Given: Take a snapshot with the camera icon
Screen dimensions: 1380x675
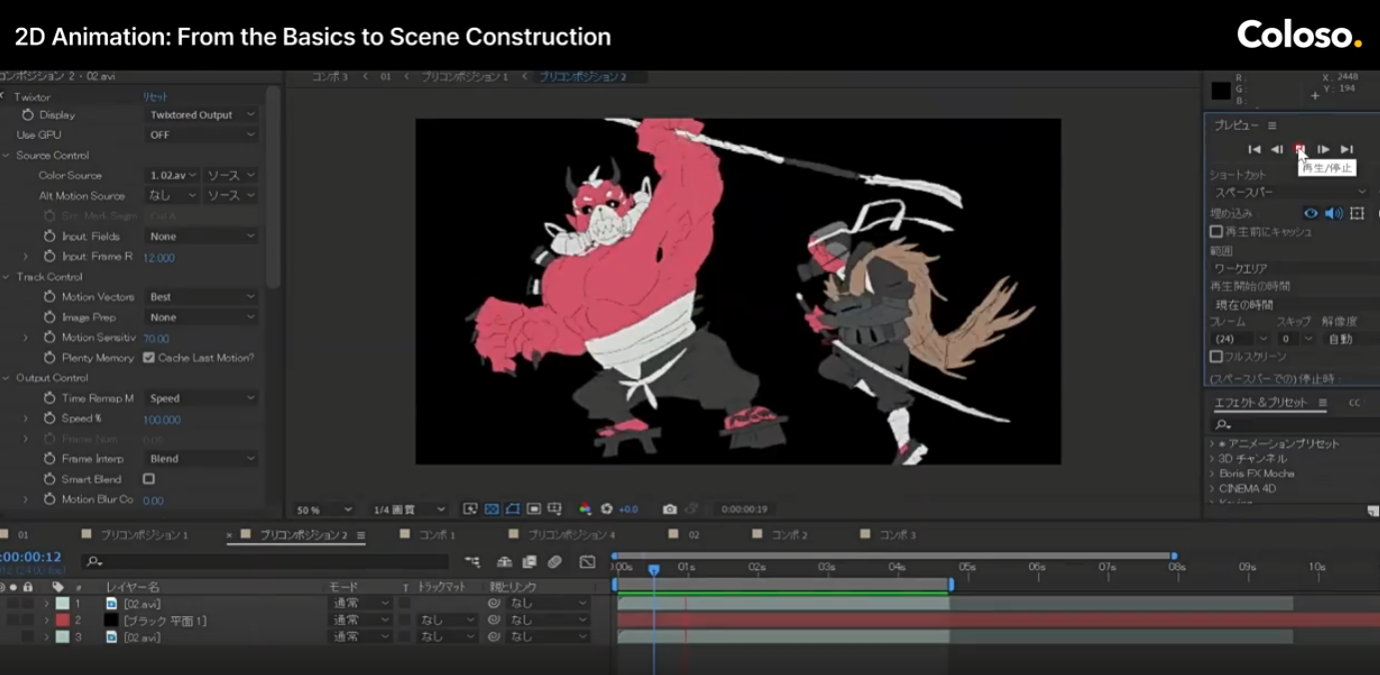Looking at the screenshot, I should click(670, 509).
